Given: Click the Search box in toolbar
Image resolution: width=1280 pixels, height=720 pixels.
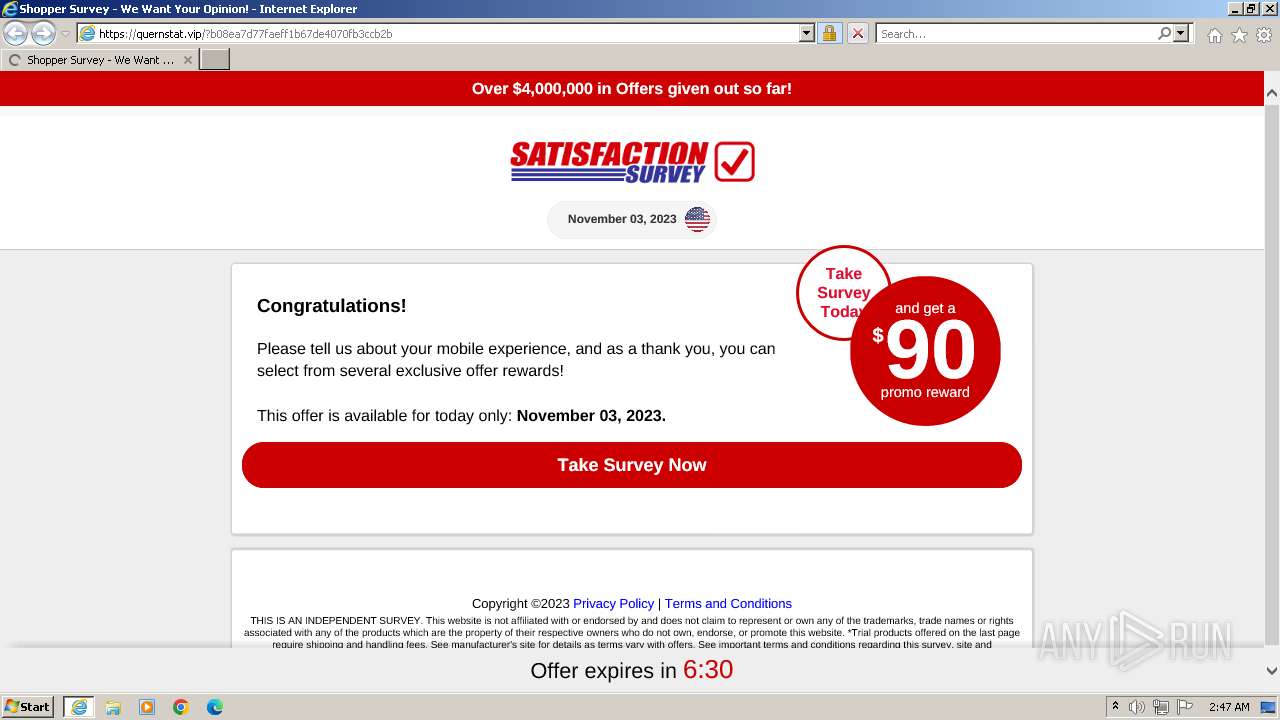Looking at the screenshot, I should tap(1016, 33).
